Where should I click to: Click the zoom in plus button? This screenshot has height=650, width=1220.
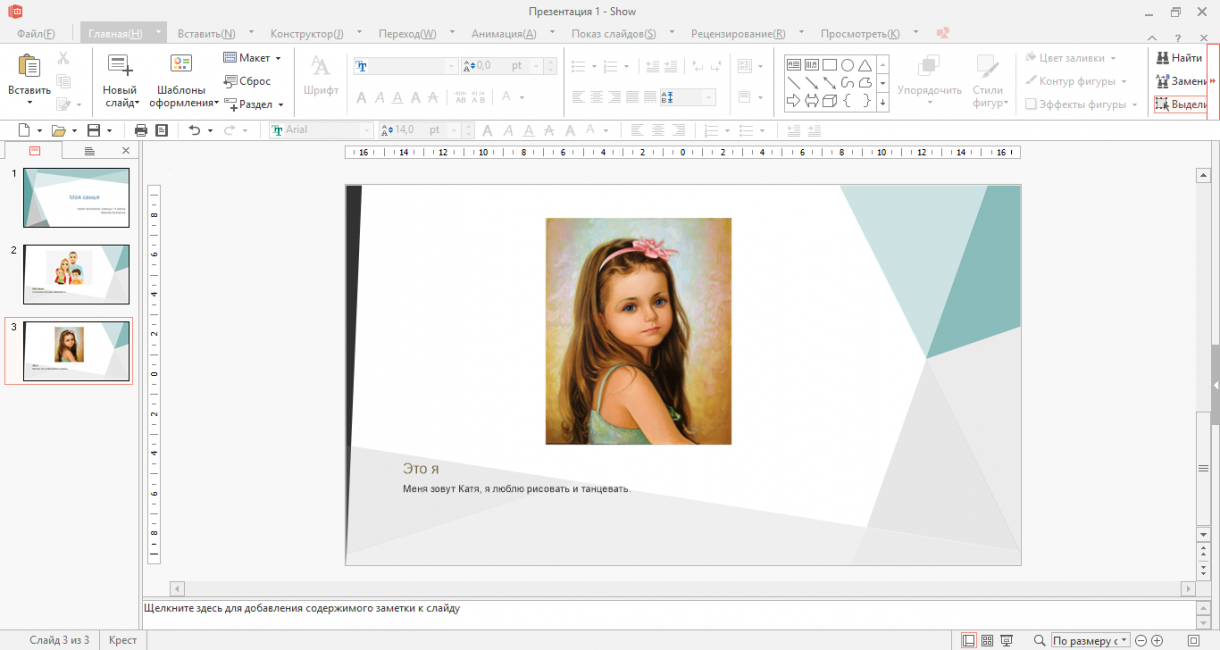1157,640
